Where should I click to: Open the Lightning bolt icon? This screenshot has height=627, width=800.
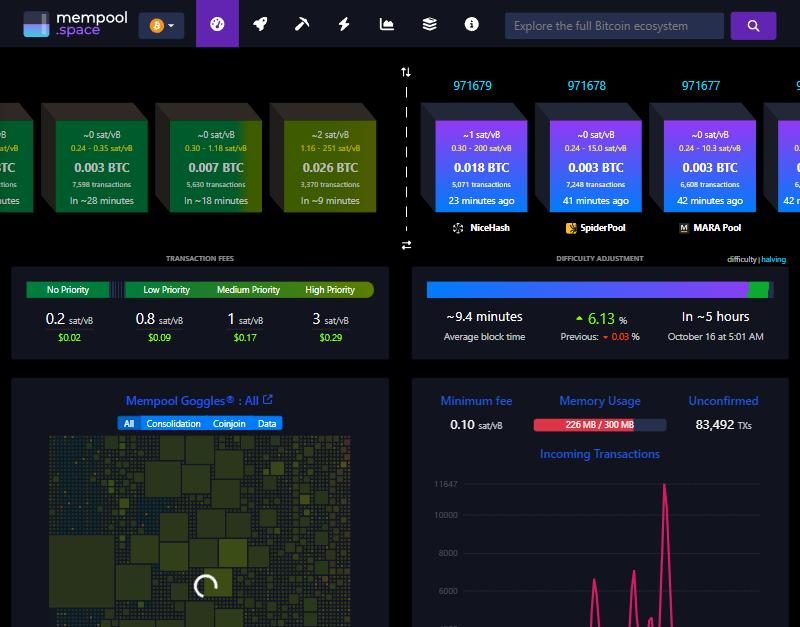pyautogui.click(x=344, y=24)
